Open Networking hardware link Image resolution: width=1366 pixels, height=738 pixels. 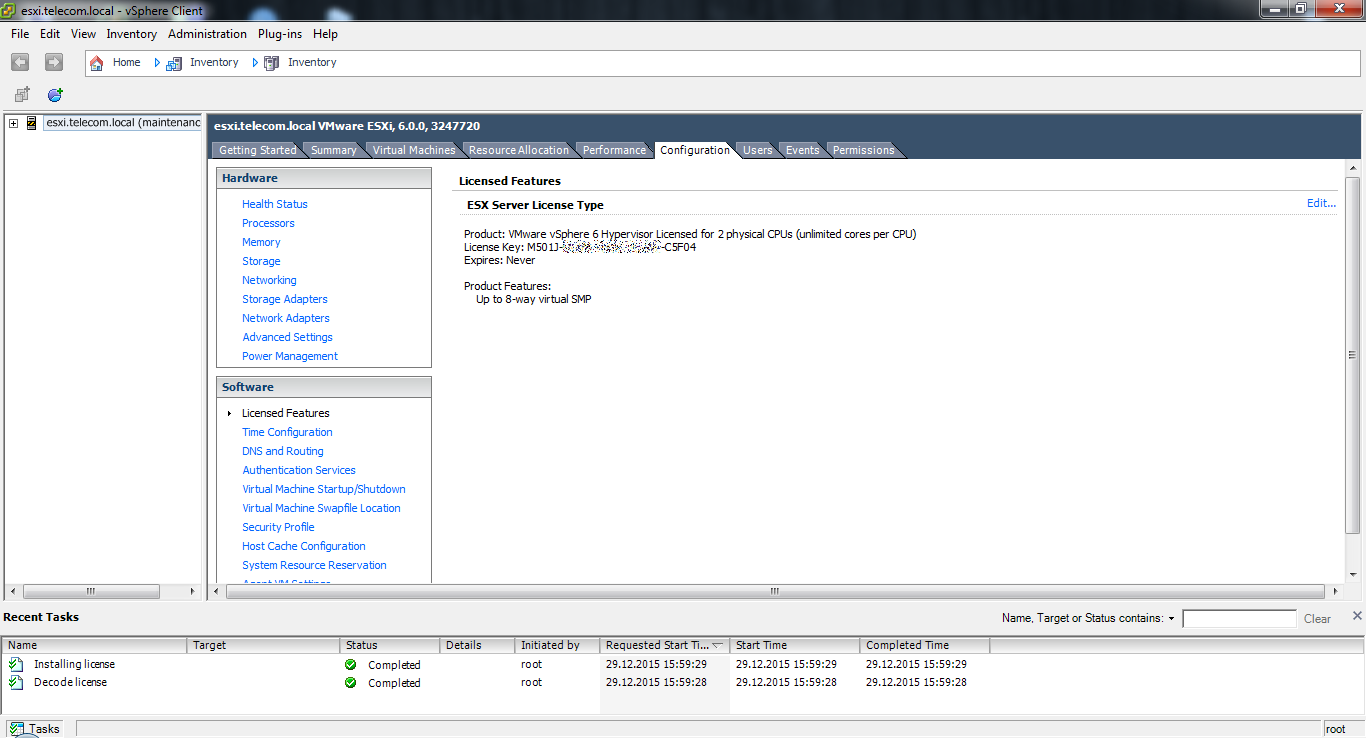269,280
